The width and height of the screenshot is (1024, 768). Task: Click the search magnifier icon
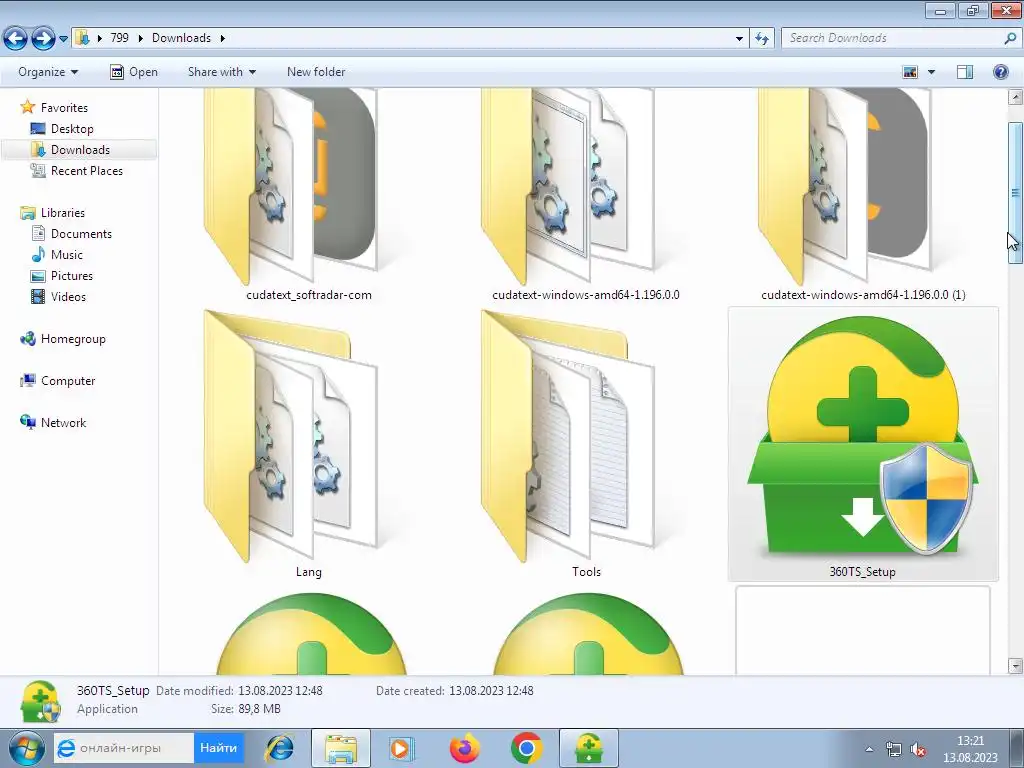coord(1010,38)
